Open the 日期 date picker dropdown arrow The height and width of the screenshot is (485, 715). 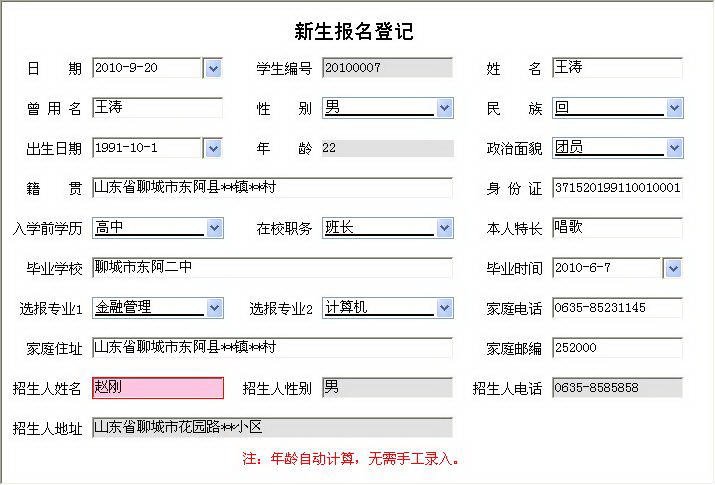213,68
